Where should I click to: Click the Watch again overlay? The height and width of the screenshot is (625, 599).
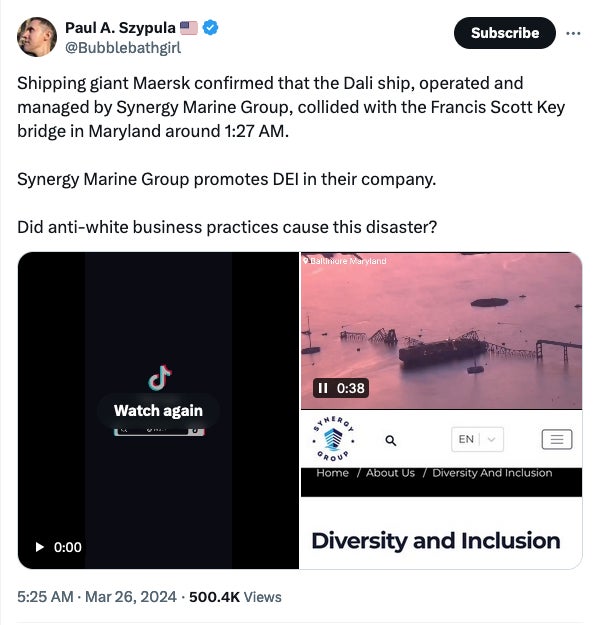[x=158, y=411]
